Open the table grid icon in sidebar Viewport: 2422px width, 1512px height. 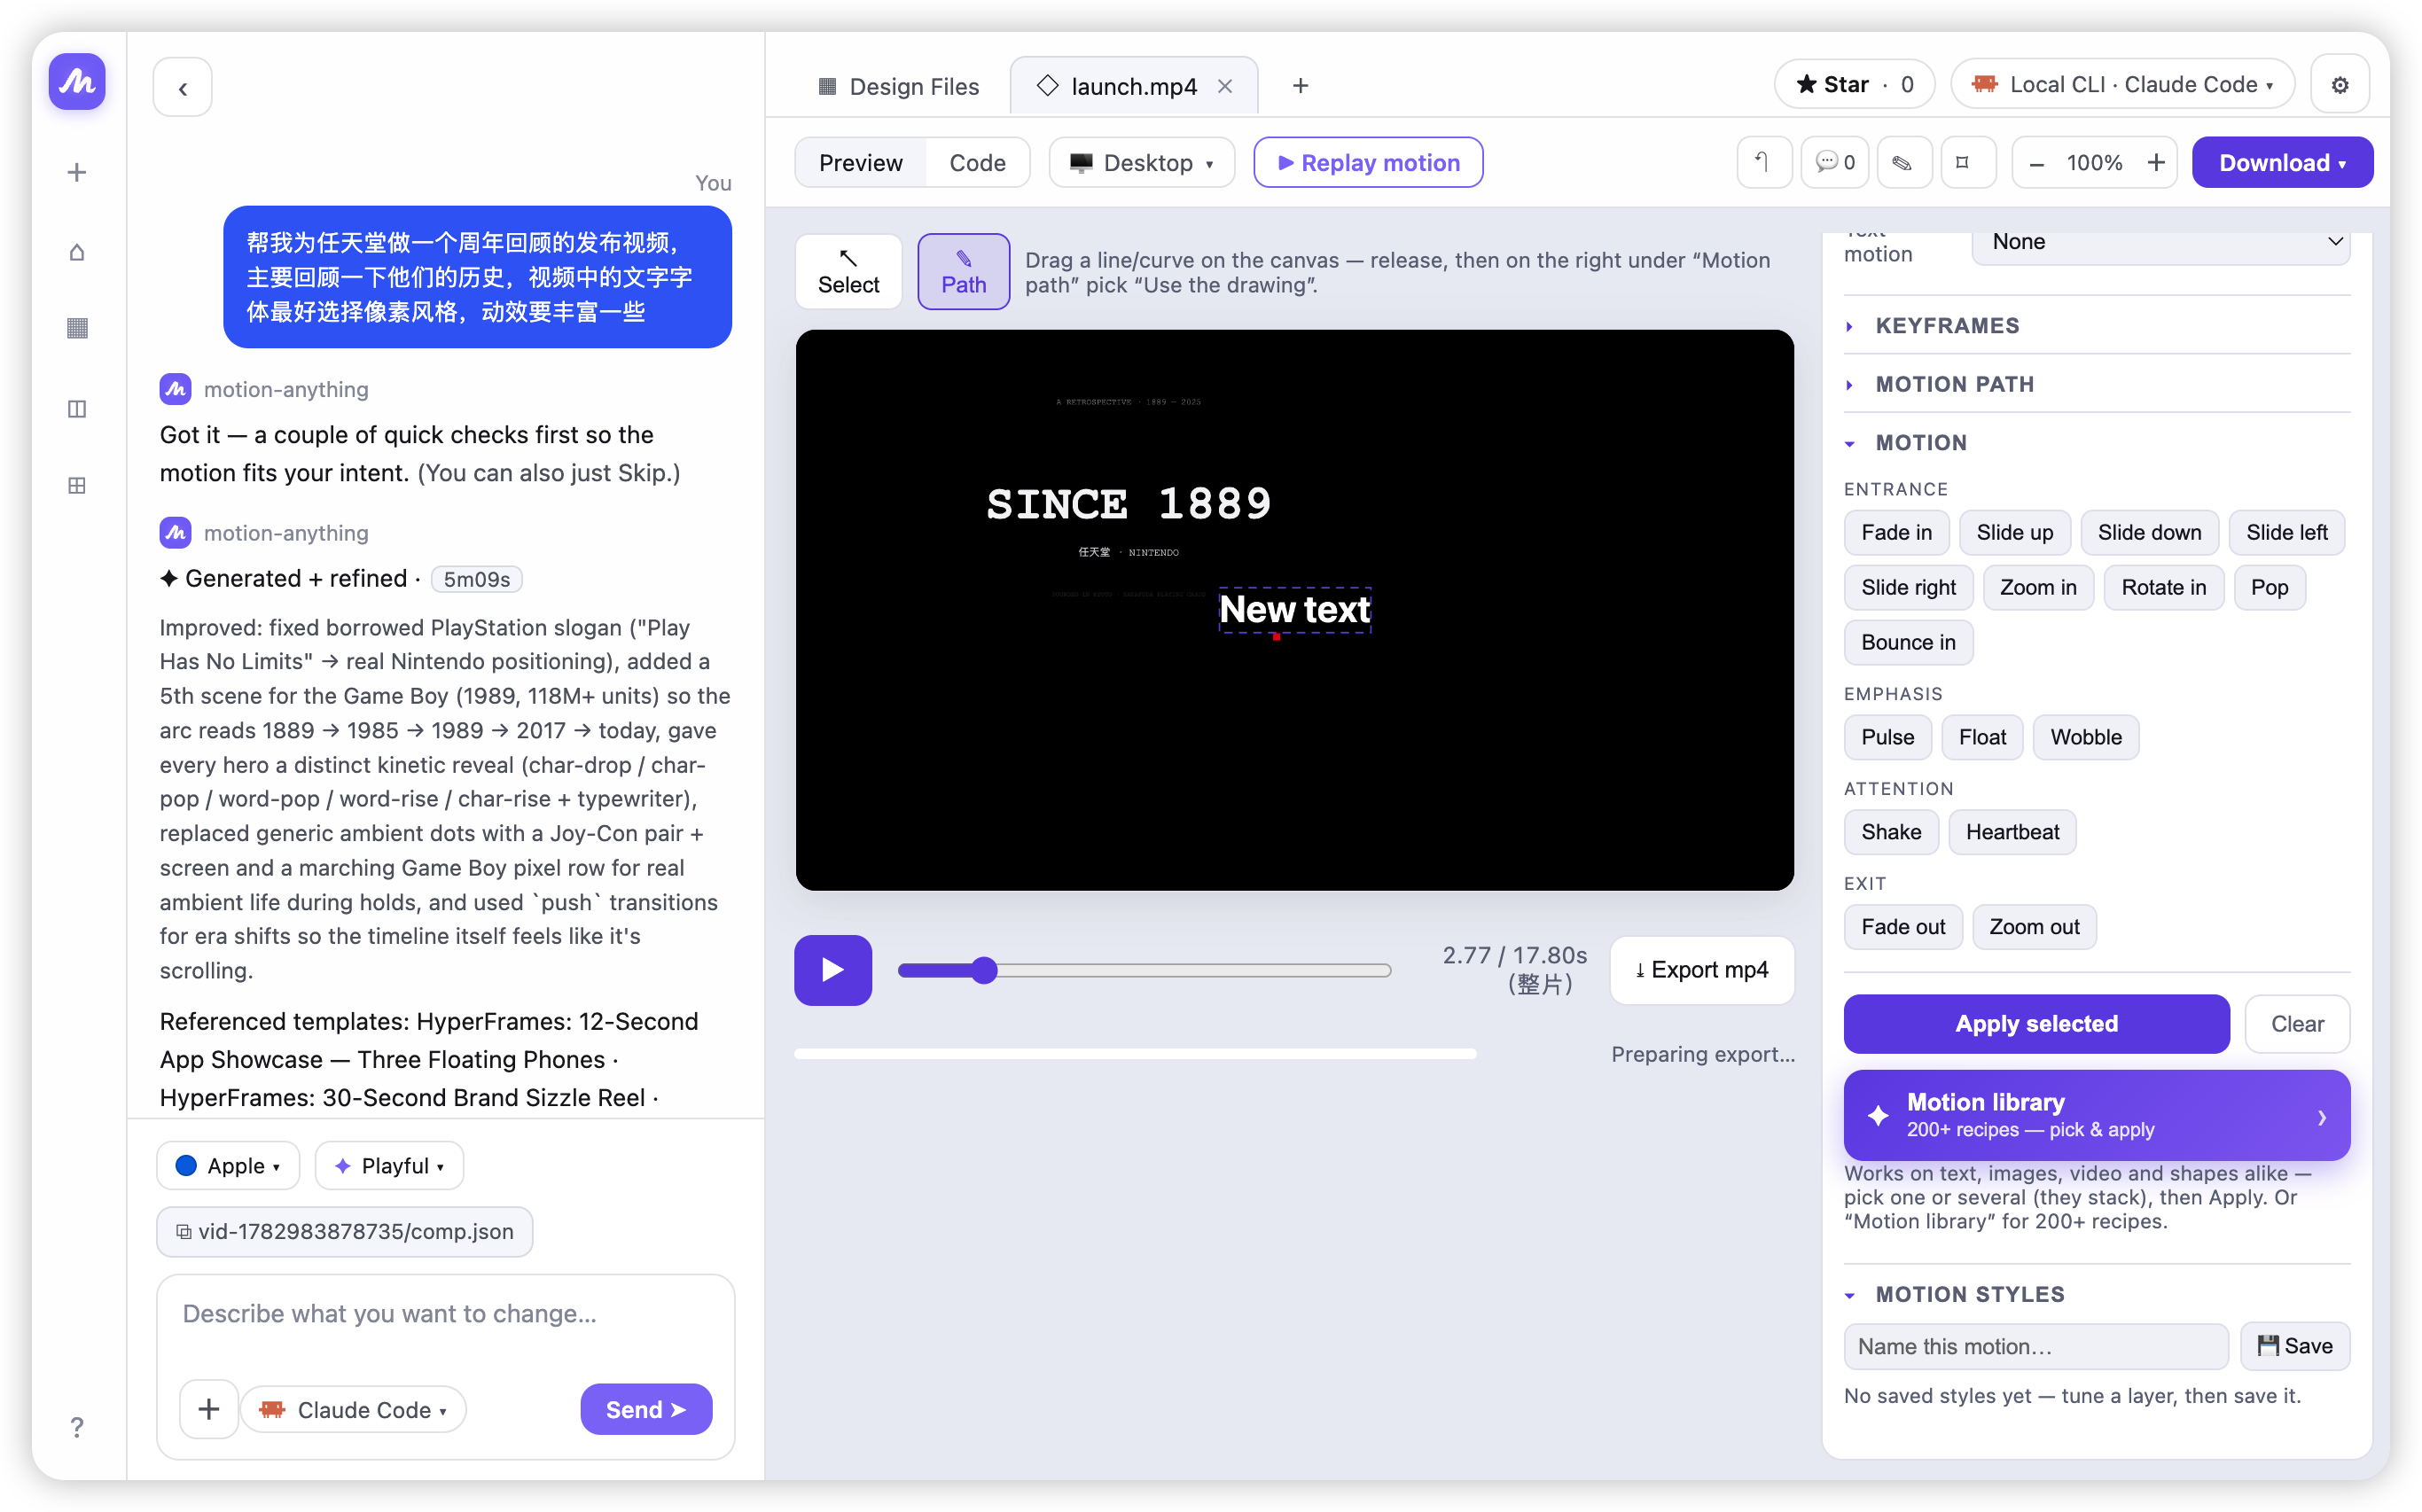tap(77, 486)
